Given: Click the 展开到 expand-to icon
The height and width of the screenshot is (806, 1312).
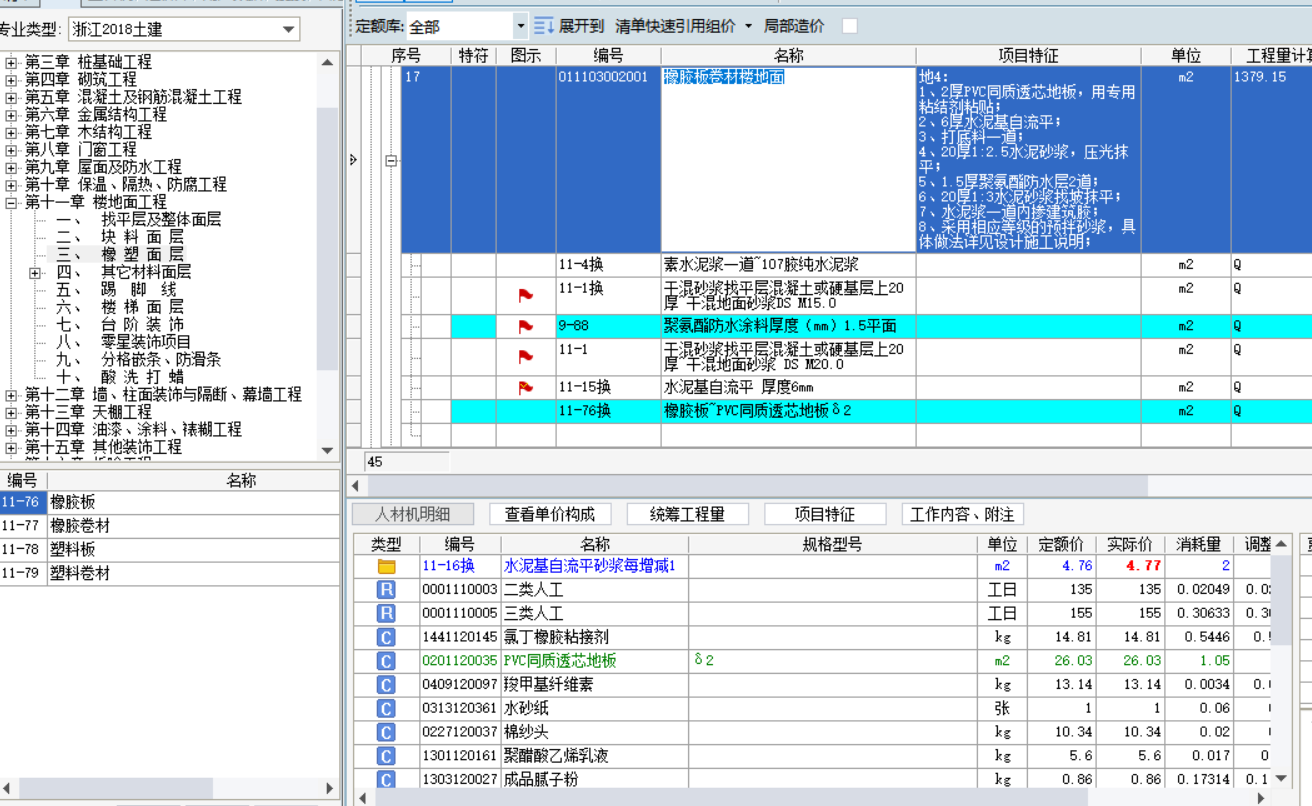Looking at the screenshot, I should (x=544, y=26).
